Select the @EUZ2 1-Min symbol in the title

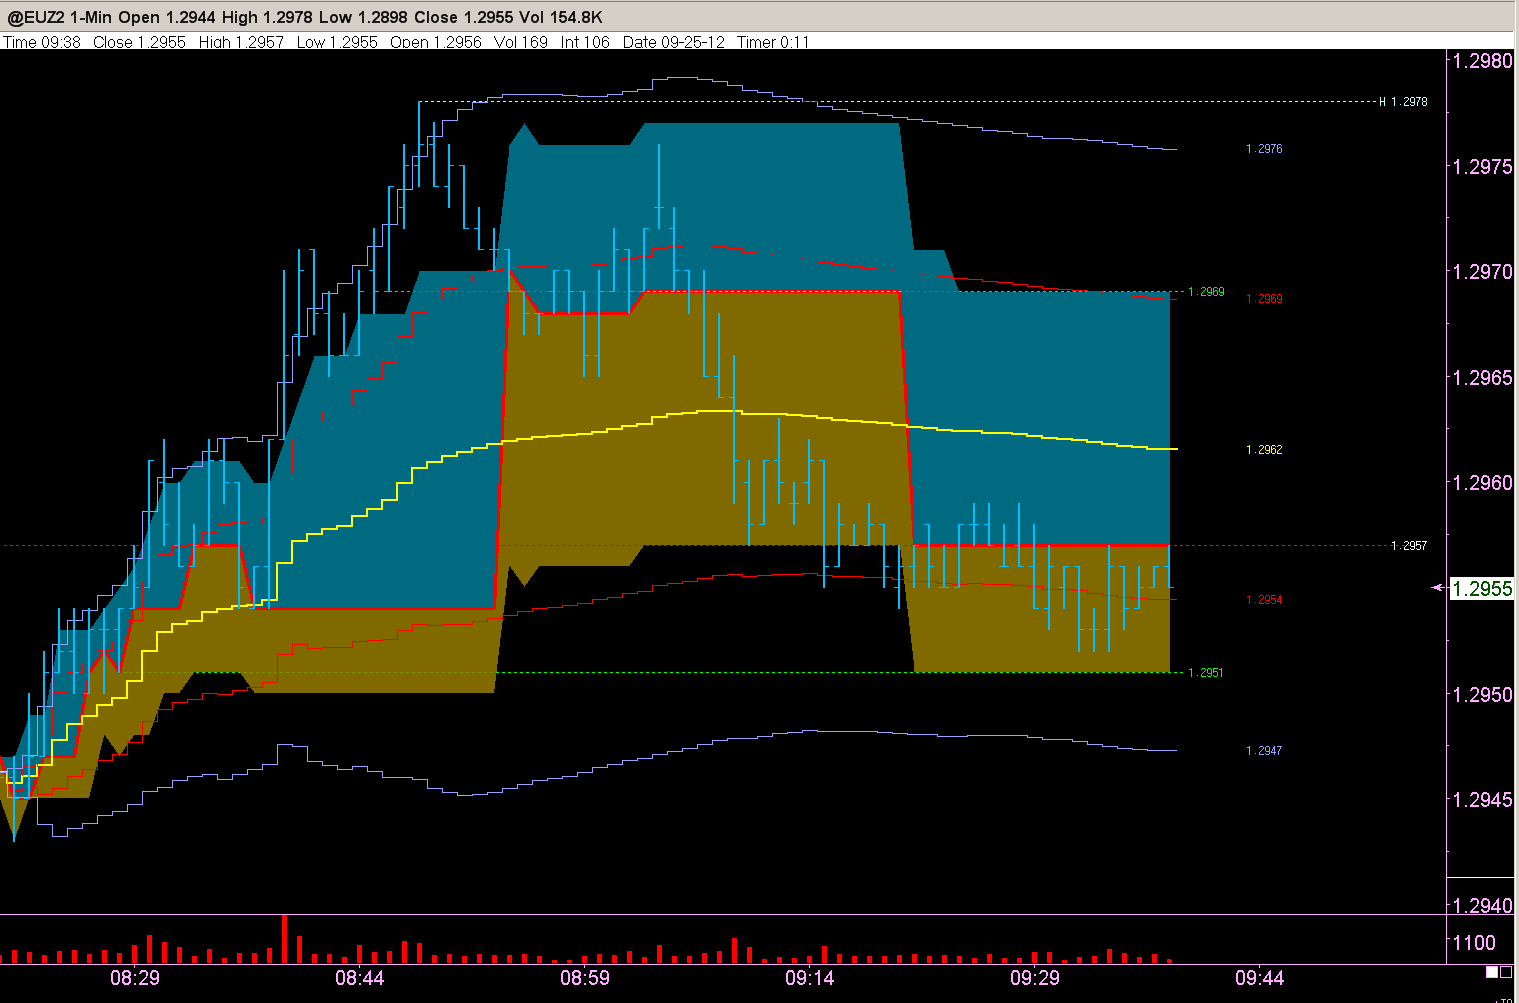pos(60,18)
